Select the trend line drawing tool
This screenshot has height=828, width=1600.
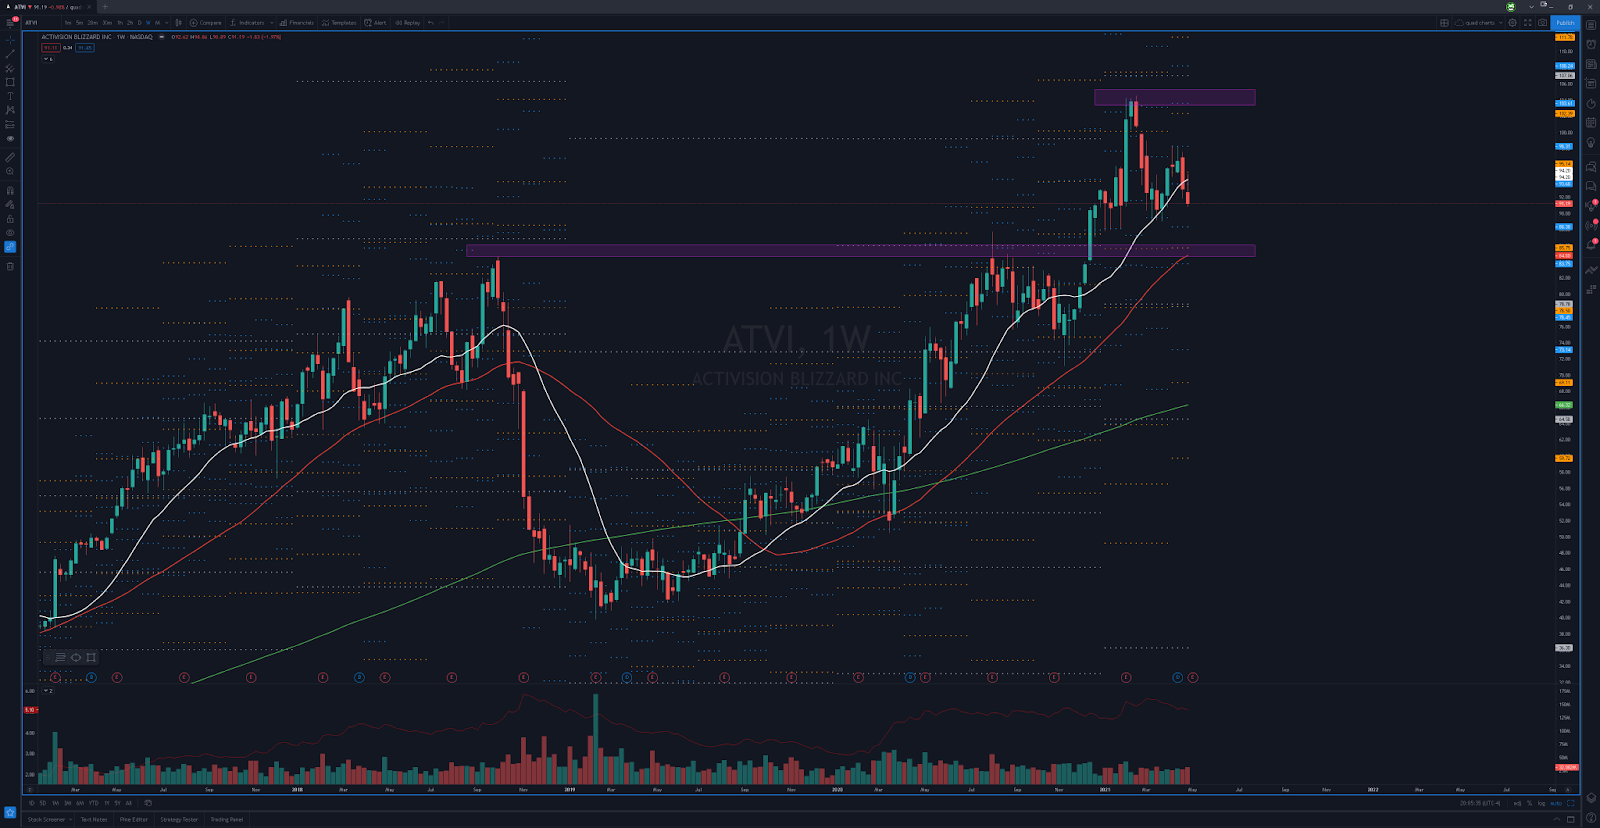coord(10,54)
